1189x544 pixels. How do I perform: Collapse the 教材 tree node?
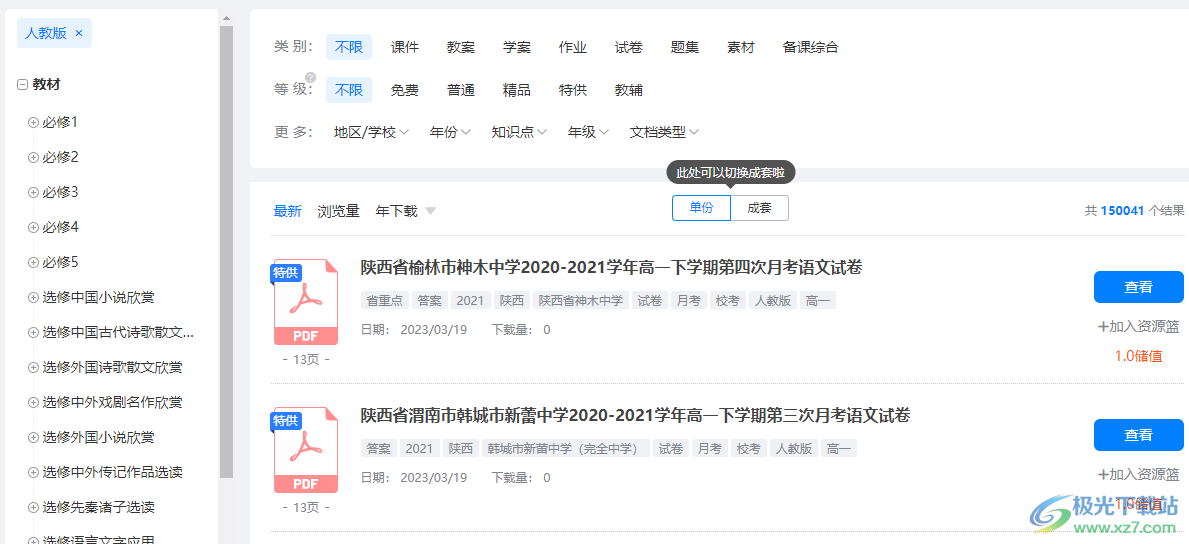[22, 85]
